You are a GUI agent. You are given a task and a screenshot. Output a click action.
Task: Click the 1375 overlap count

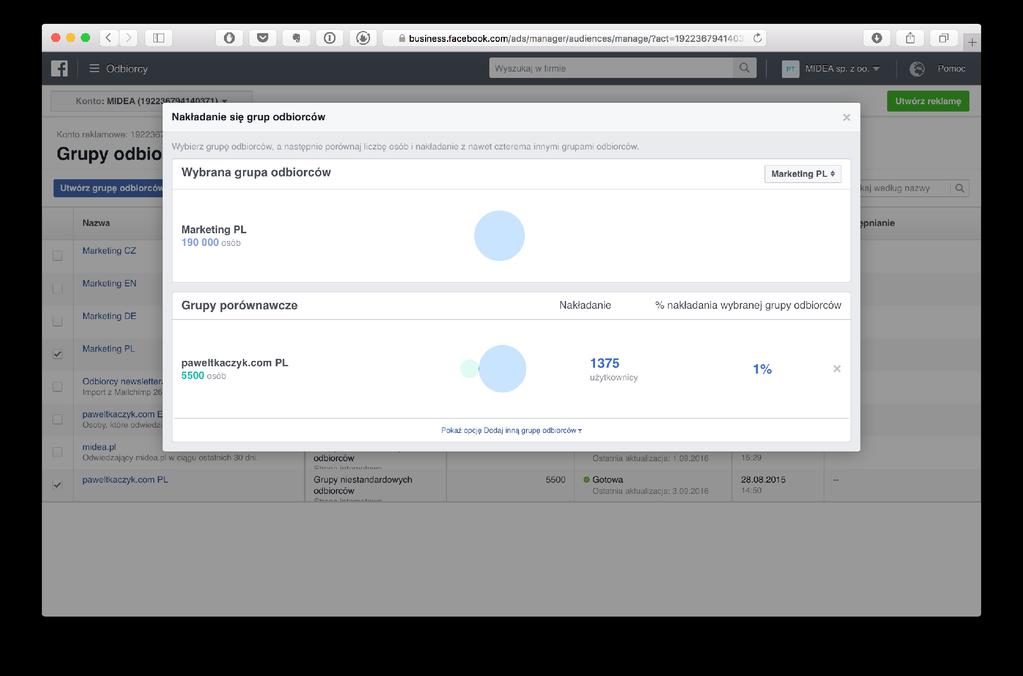click(604, 363)
